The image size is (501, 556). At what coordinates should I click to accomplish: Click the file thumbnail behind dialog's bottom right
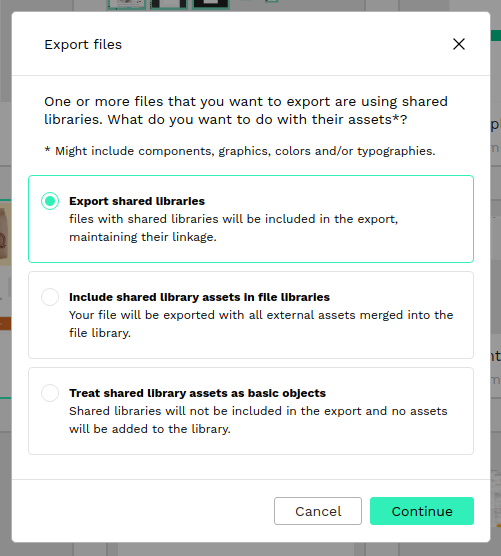496,498
